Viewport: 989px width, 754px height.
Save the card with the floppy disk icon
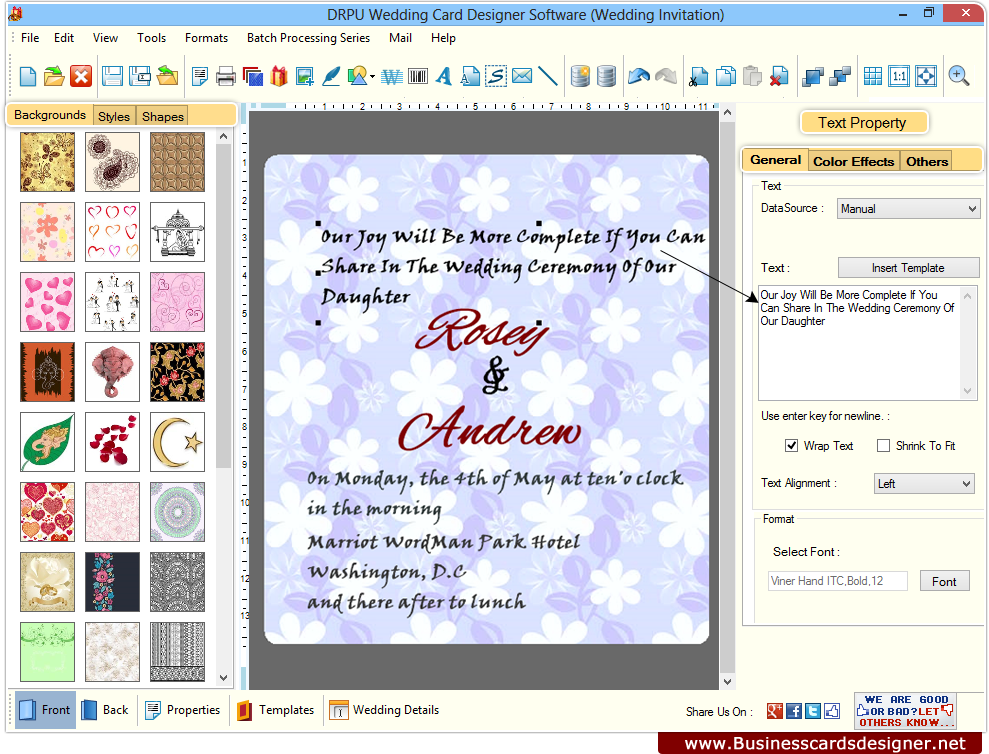pos(112,76)
